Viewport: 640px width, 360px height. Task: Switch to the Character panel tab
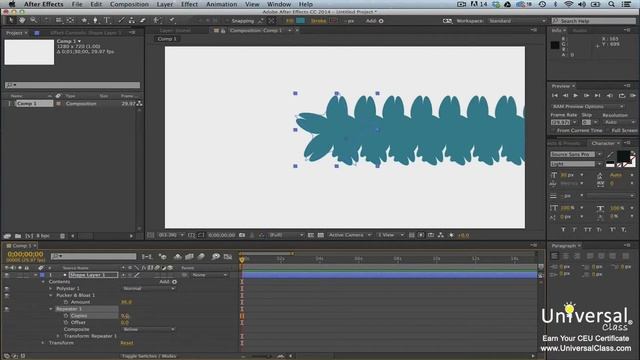[603, 143]
